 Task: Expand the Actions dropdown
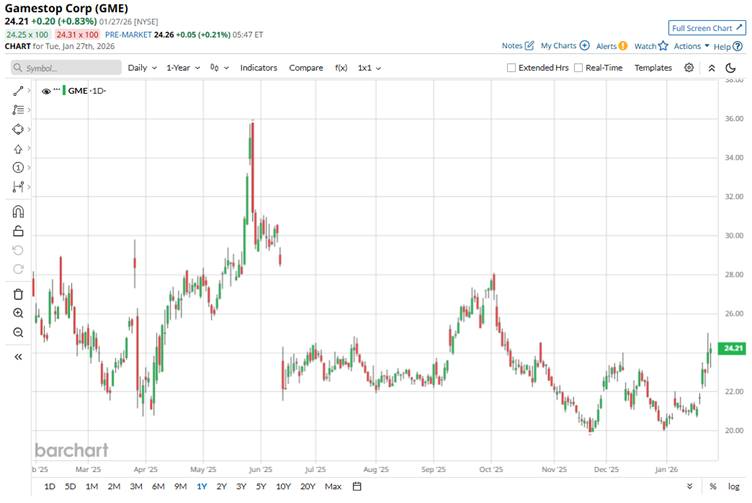coord(691,46)
